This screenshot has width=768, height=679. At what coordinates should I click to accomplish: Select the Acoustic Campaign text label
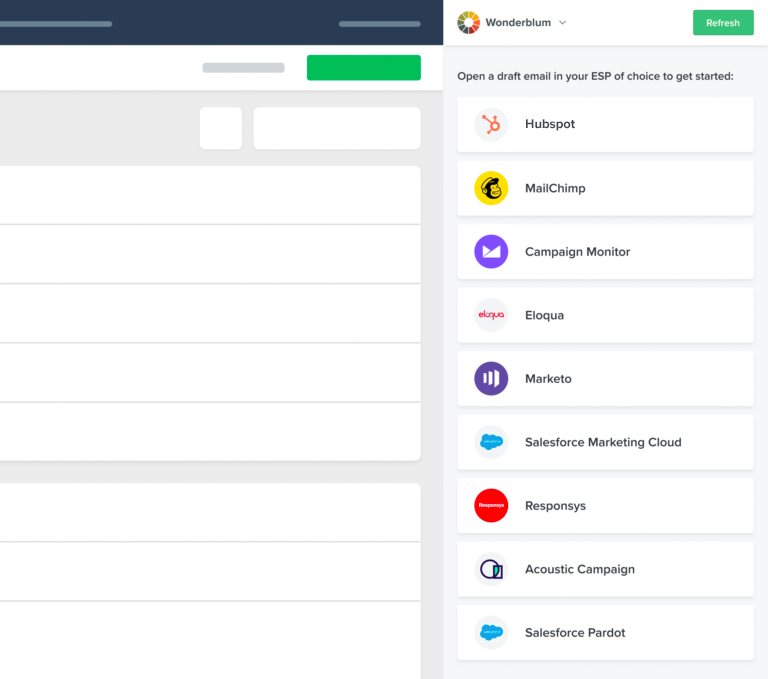tap(580, 569)
